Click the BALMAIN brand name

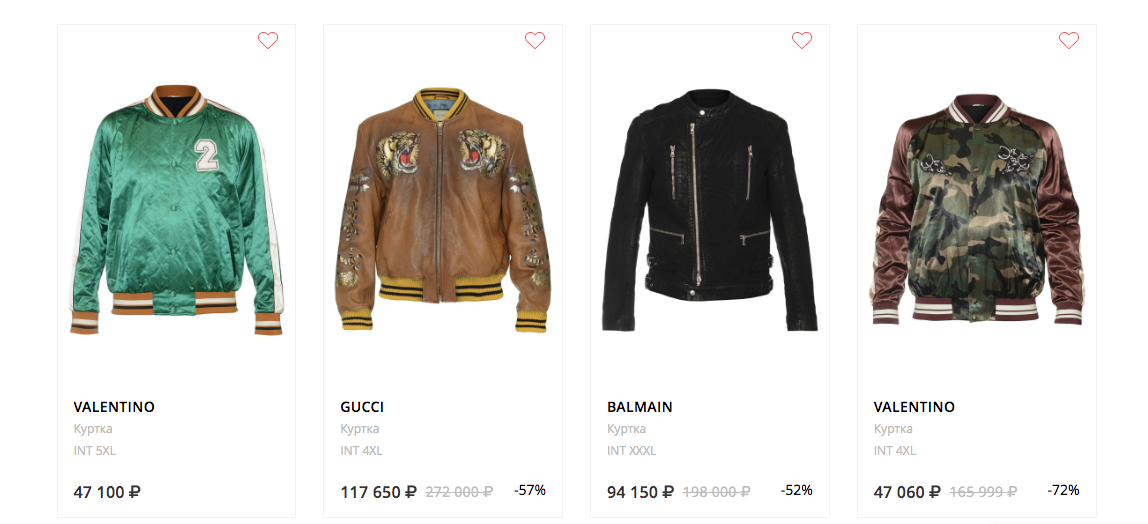[640, 407]
